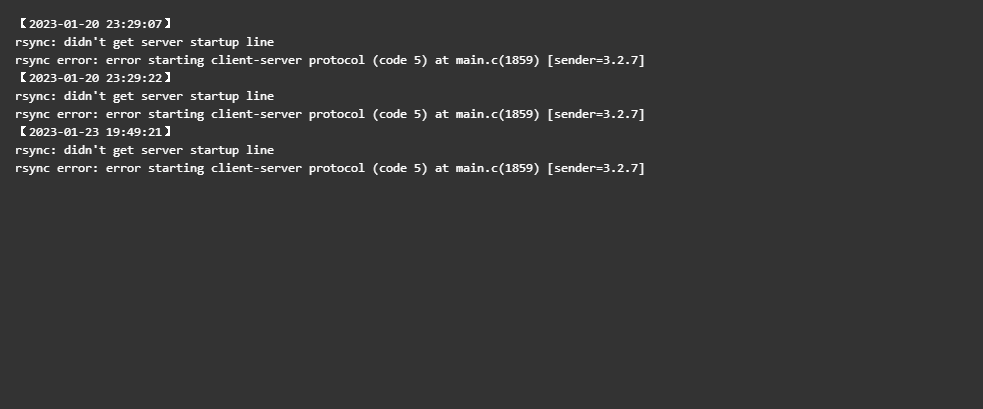This screenshot has width=983, height=409.
Task: Click the rsync error: prefix in the last error line
Action: (x=57, y=168)
